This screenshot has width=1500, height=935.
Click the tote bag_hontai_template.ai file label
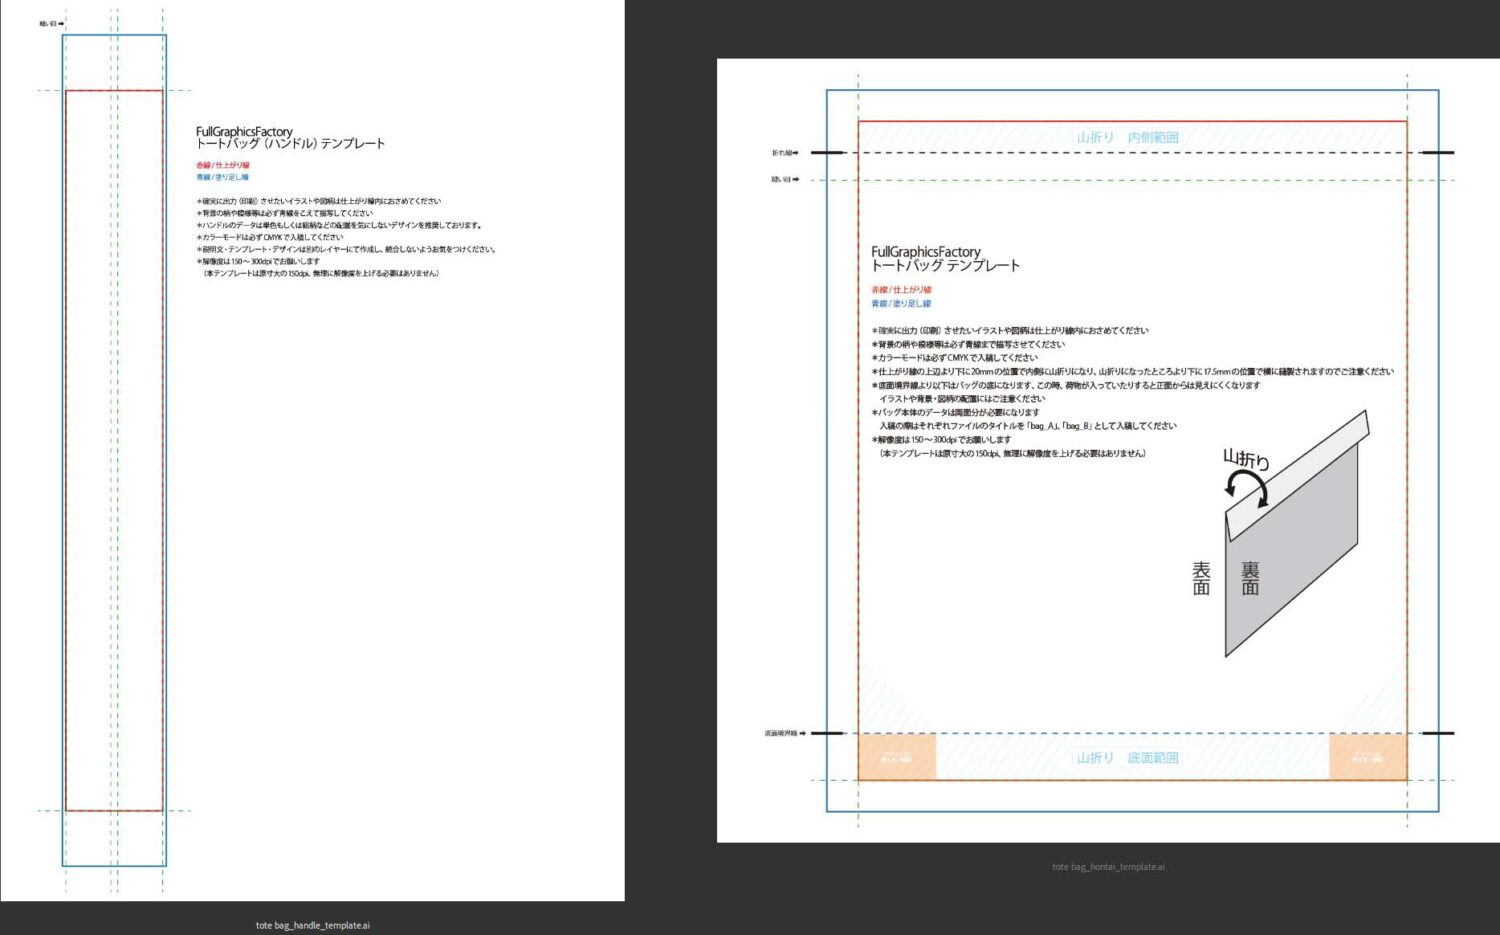click(x=1108, y=867)
